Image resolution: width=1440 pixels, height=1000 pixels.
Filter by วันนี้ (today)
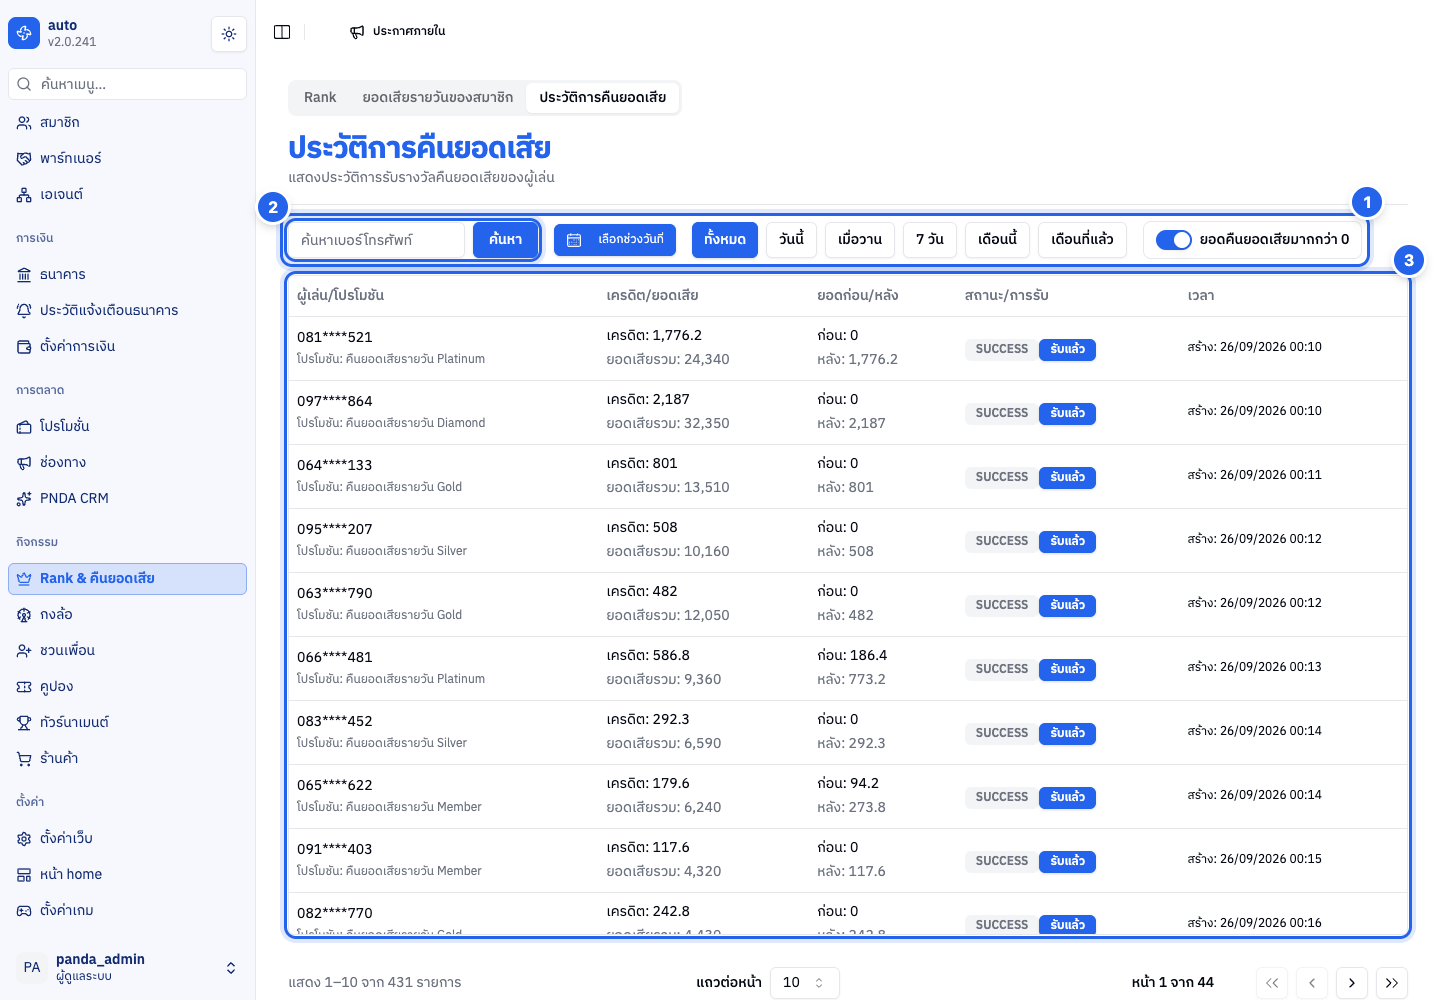point(792,240)
